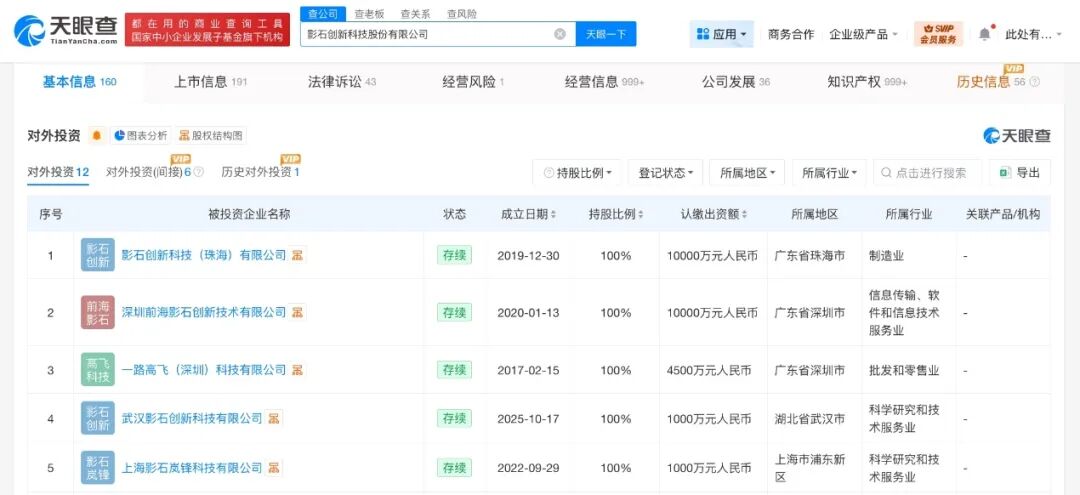Select the 上市信息 tab
This screenshot has width=1080, height=495.
click(x=210, y=82)
